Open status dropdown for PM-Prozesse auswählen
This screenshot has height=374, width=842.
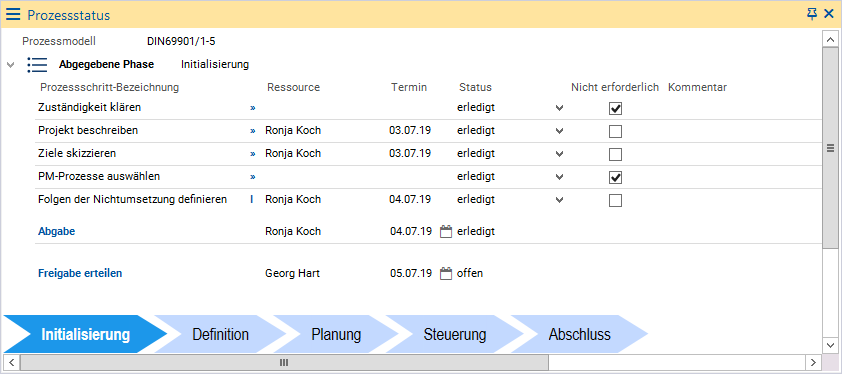coord(560,177)
